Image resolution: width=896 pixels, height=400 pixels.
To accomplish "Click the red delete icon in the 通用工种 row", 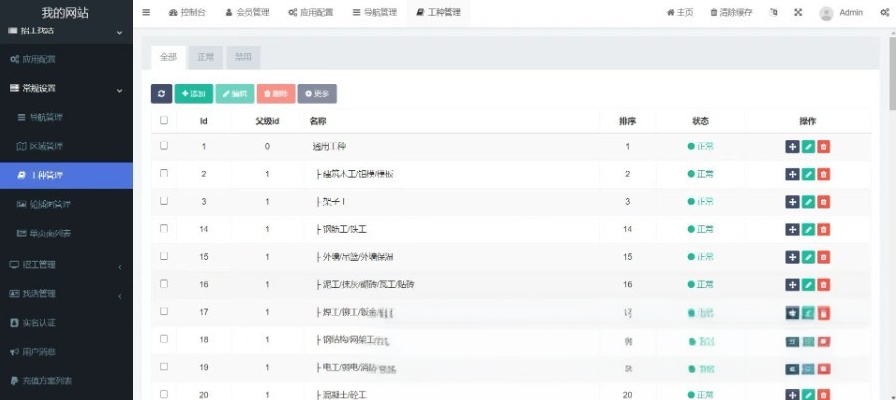I will [823, 146].
